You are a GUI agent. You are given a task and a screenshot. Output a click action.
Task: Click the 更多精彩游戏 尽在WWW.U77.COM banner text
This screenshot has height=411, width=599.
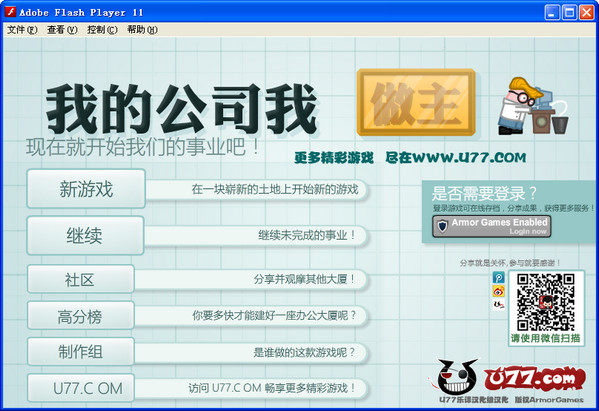pyautogui.click(x=410, y=157)
